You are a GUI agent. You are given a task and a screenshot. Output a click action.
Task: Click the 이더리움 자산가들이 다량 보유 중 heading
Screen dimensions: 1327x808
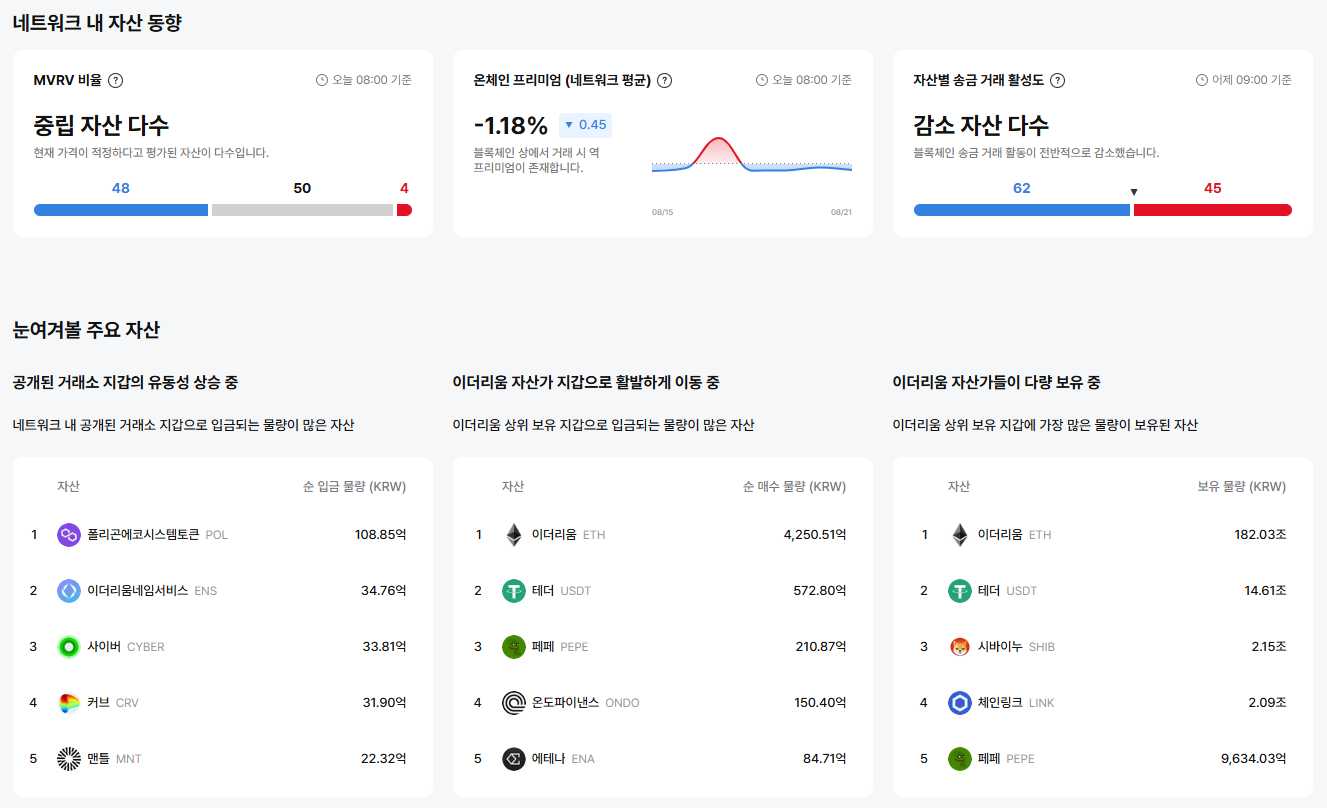tap(996, 382)
